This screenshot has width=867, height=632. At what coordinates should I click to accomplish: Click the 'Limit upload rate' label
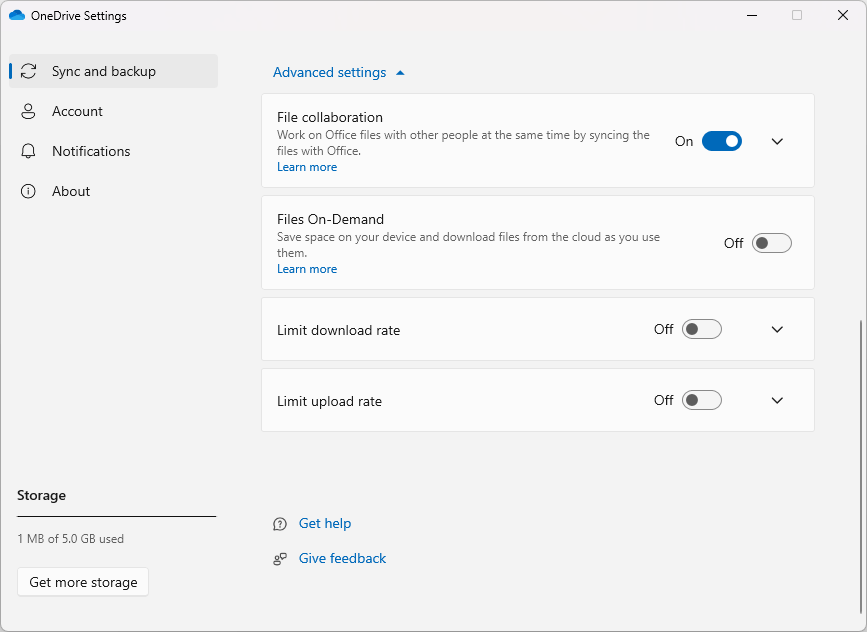(329, 401)
